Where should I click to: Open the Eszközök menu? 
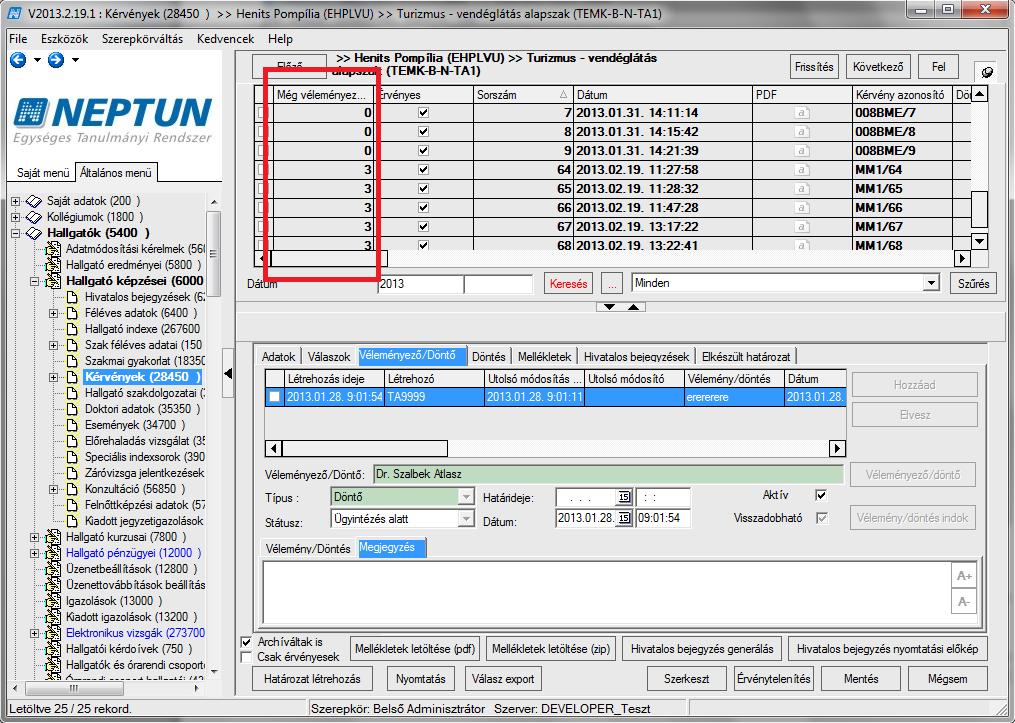tap(64, 39)
